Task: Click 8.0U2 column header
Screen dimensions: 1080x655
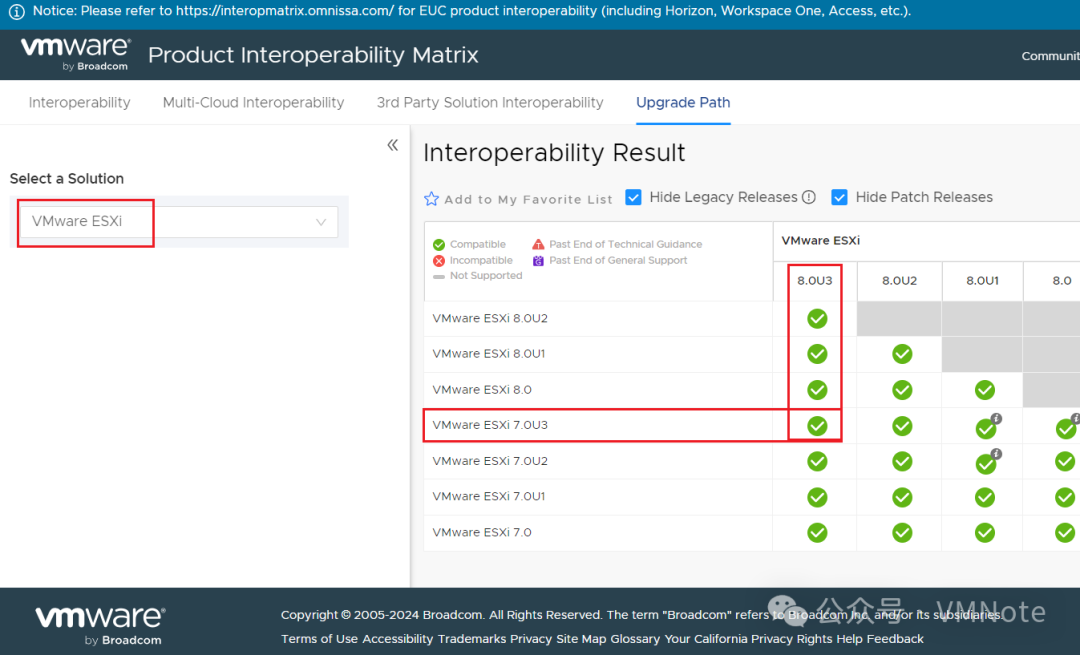Action: click(x=900, y=281)
